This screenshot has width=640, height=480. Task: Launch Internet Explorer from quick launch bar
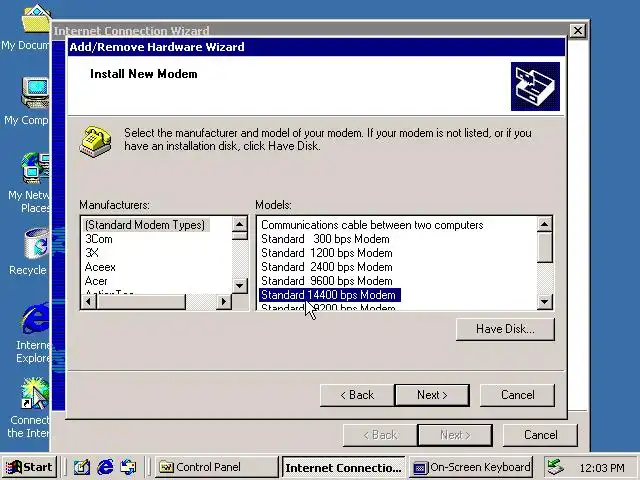(x=105, y=467)
